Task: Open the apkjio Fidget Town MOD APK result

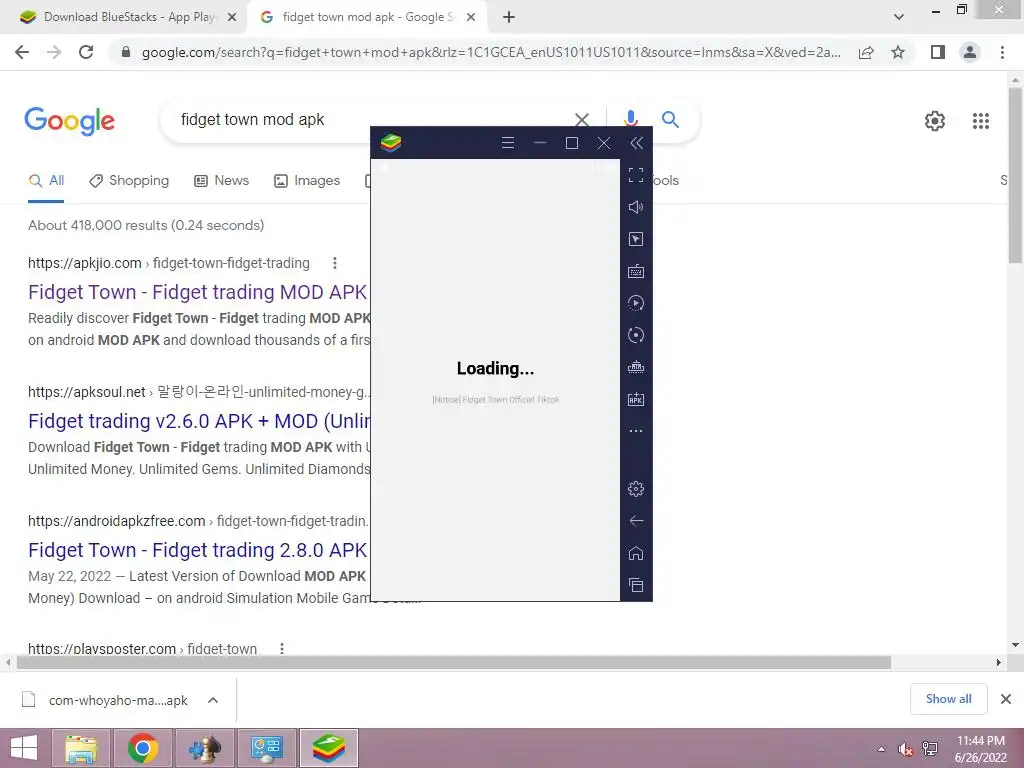Action: coord(199,292)
